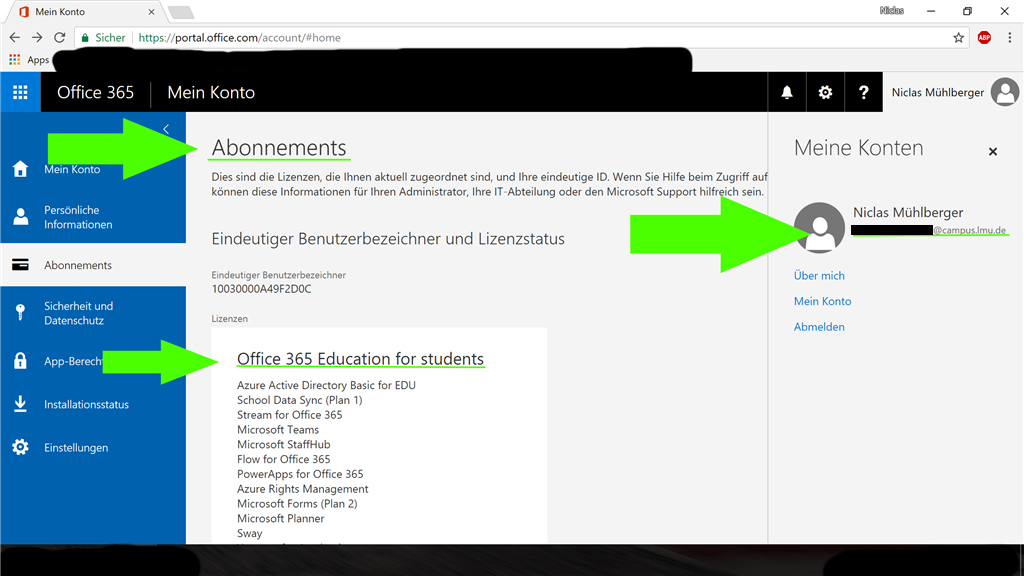Click 'Azure Active Directory Basic for EDU'
This screenshot has height=576, width=1024.
(327, 385)
